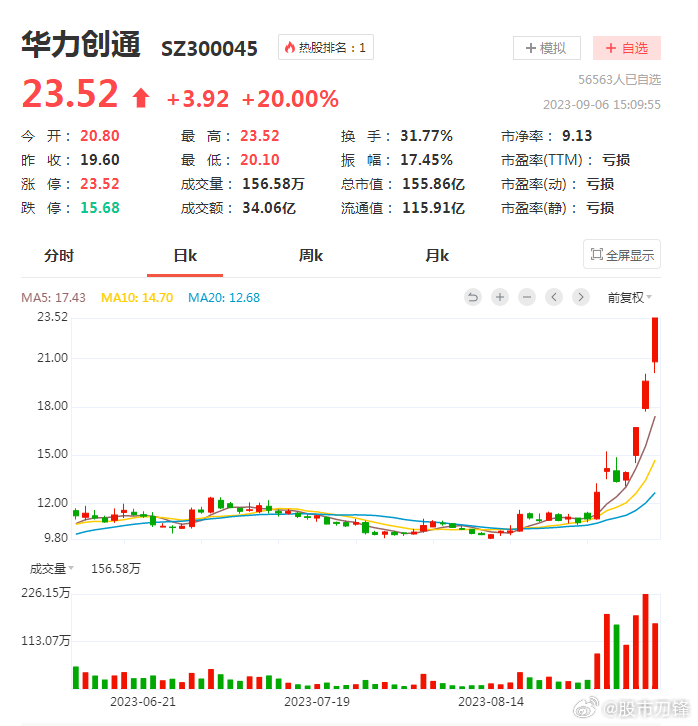Click the current price 23.52
Image resolution: width=698 pixels, height=726 pixels.
pos(70,94)
